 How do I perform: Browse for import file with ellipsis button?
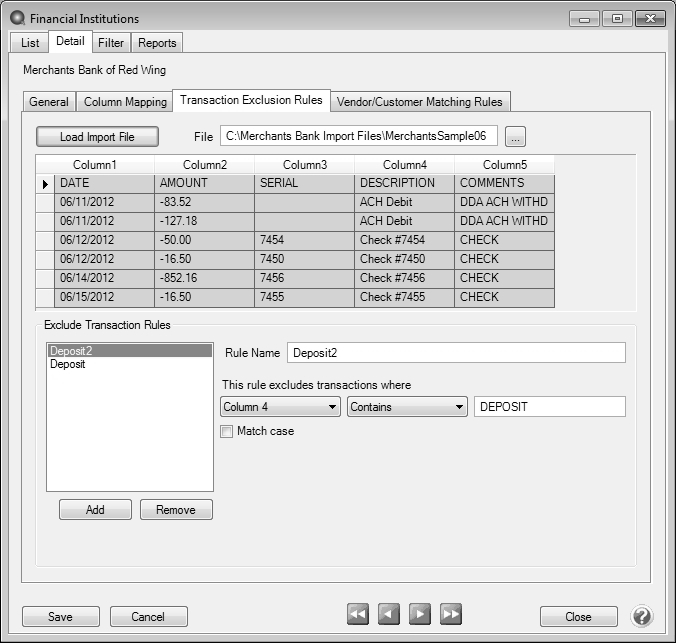515,136
